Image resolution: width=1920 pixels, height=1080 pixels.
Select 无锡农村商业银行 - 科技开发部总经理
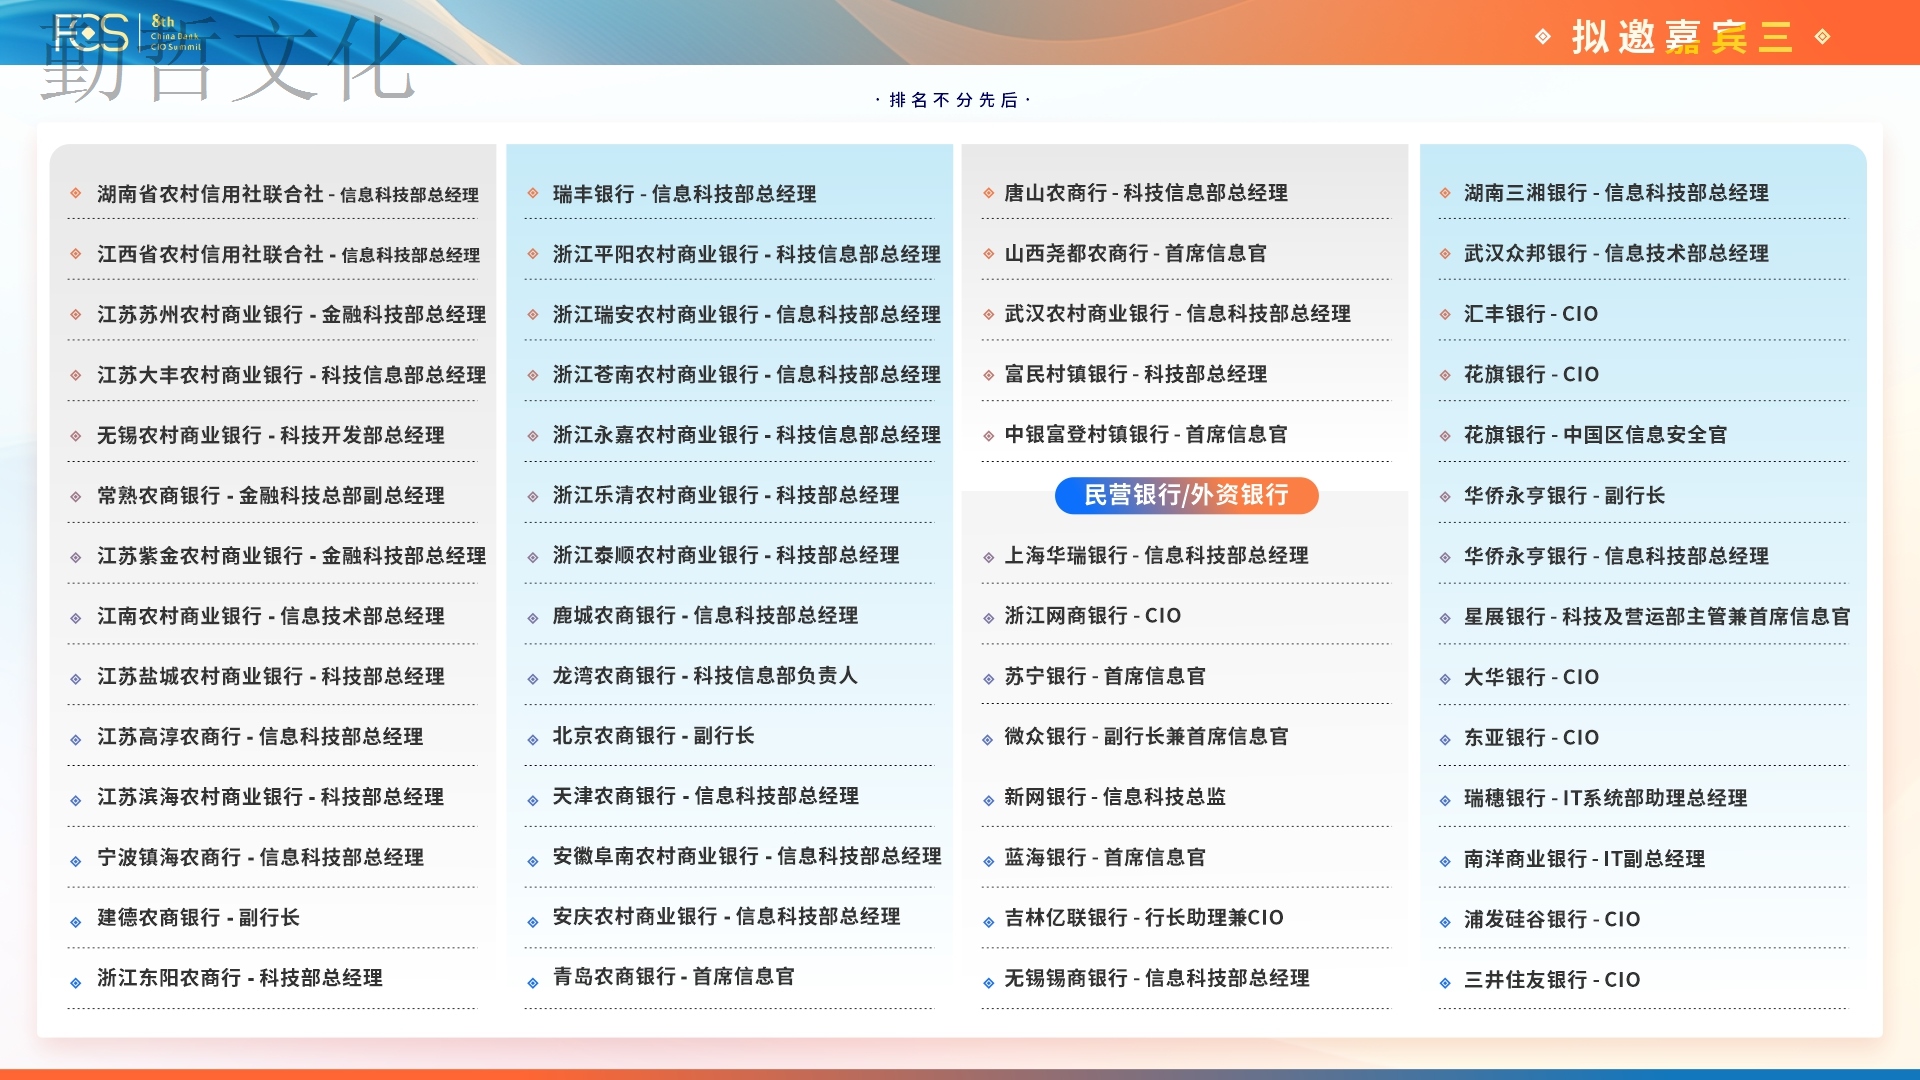271,435
